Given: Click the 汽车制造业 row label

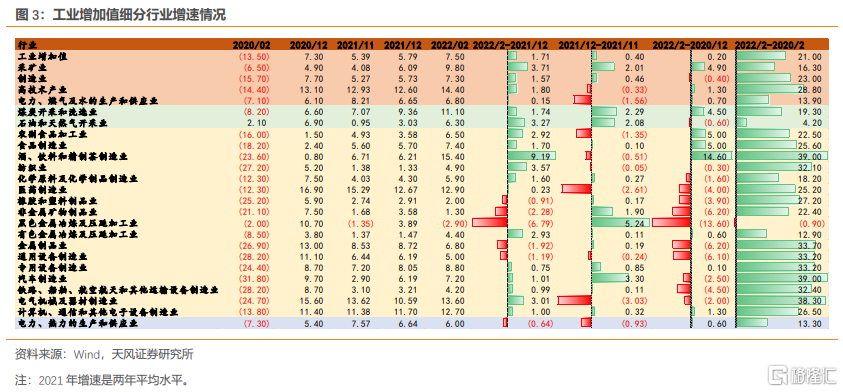Looking at the screenshot, I should click(43, 279).
